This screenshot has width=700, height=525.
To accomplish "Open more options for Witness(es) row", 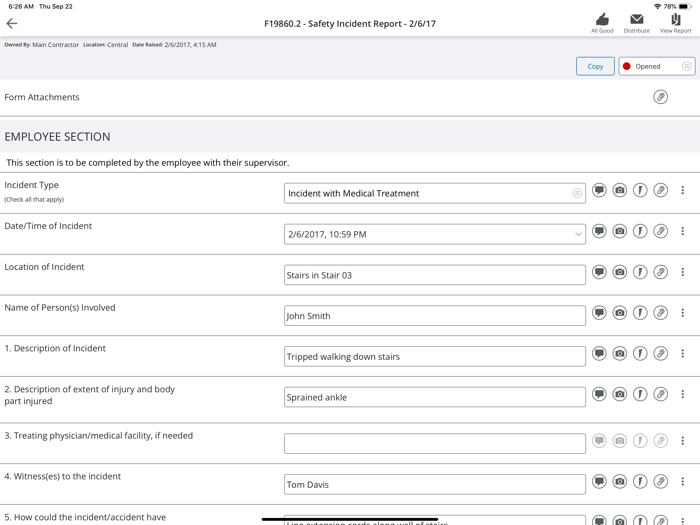I will click(683, 481).
